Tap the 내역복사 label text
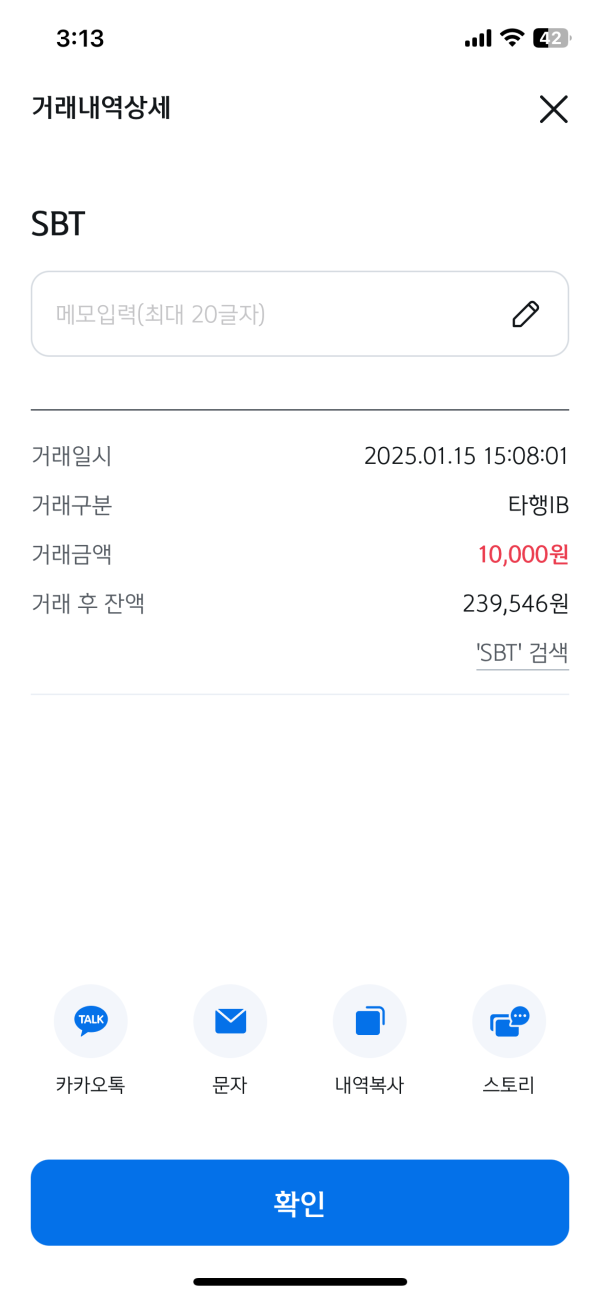Screen dimensions: 600x1298 click(369, 1085)
